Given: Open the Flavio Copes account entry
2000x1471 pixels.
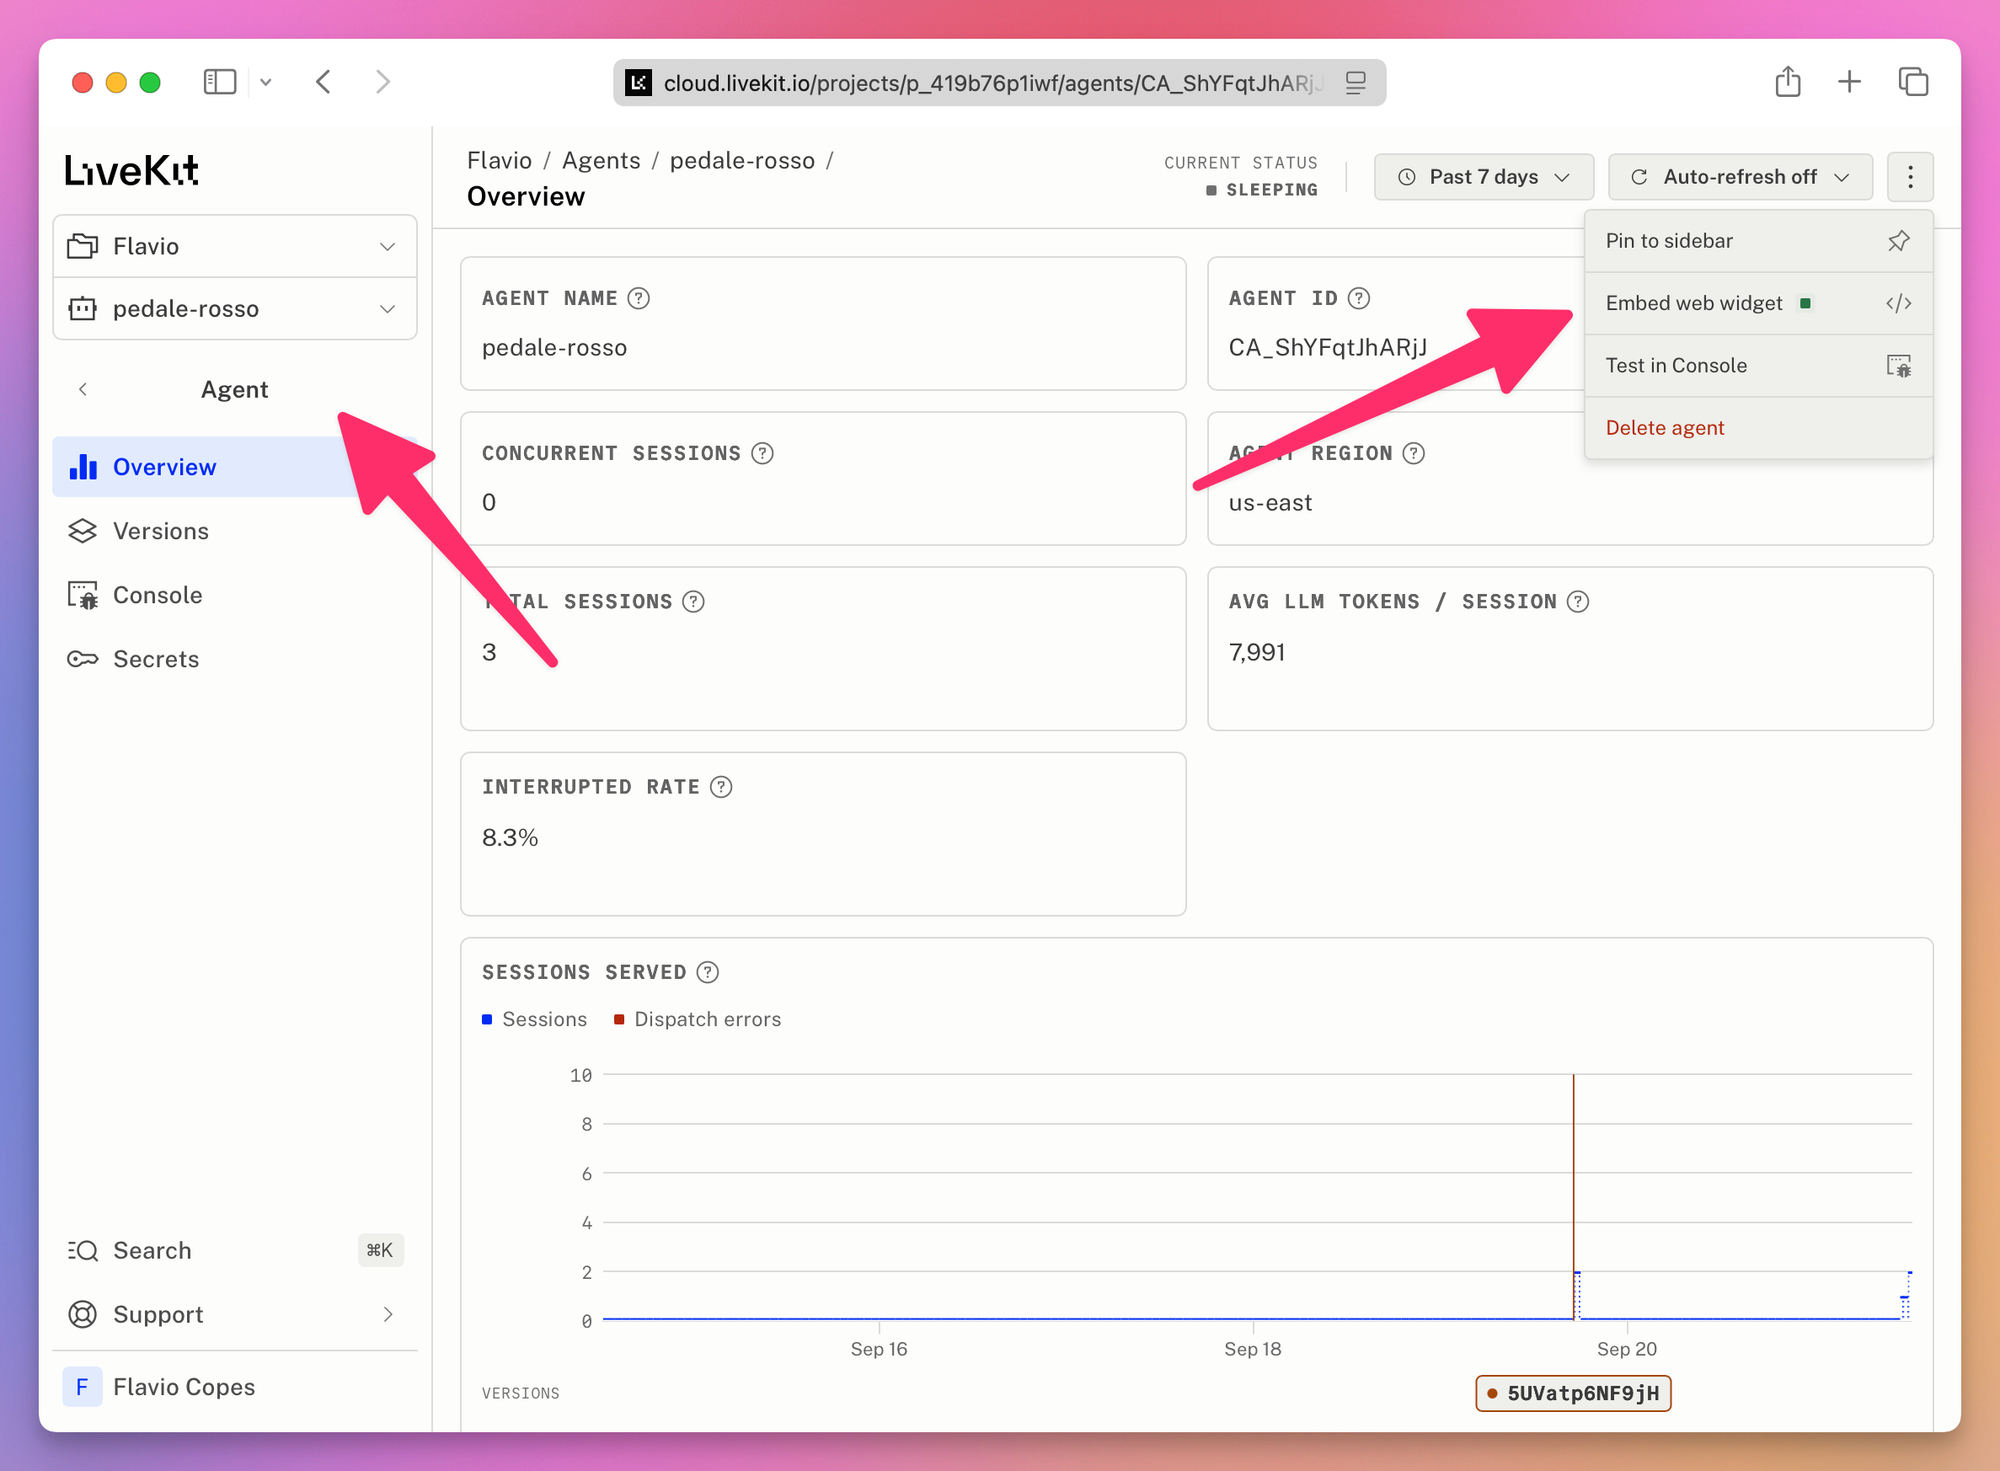Looking at the screenshot, I should pos(235,1387).
